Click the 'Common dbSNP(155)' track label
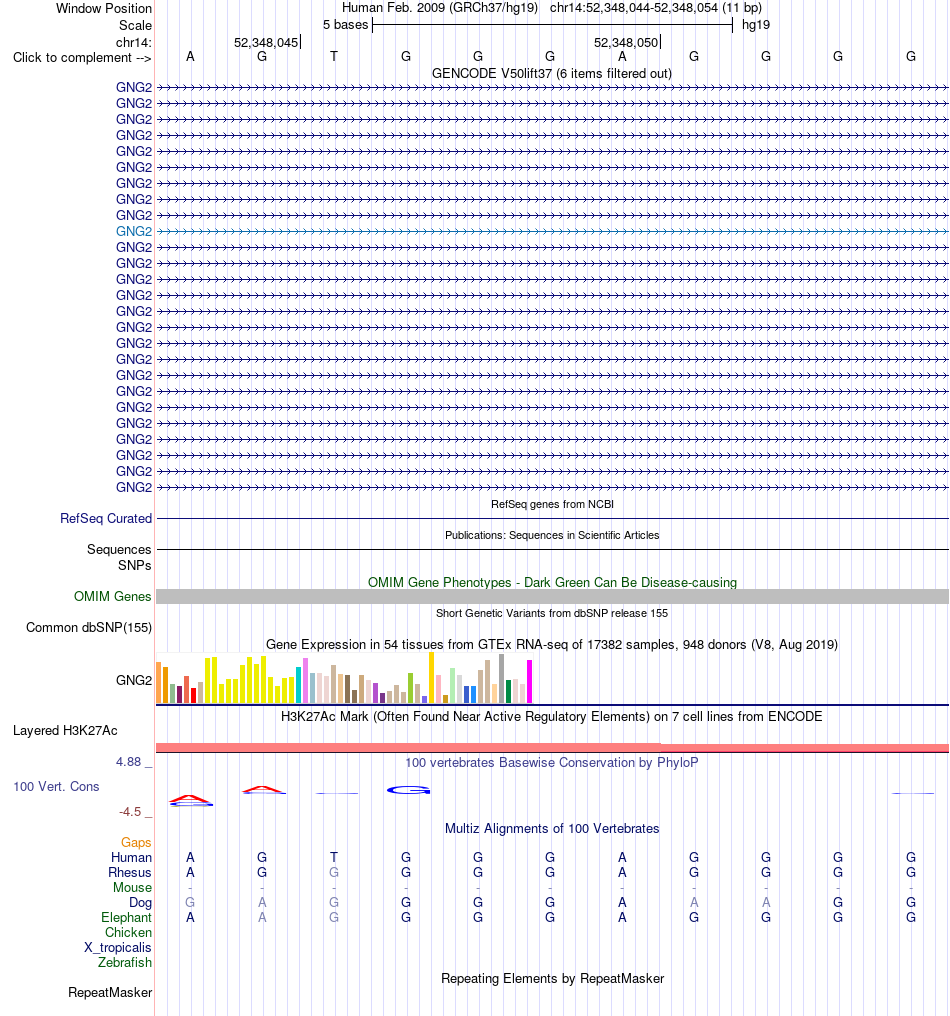This screenshot has height=1016, width=950. (89, 627)
